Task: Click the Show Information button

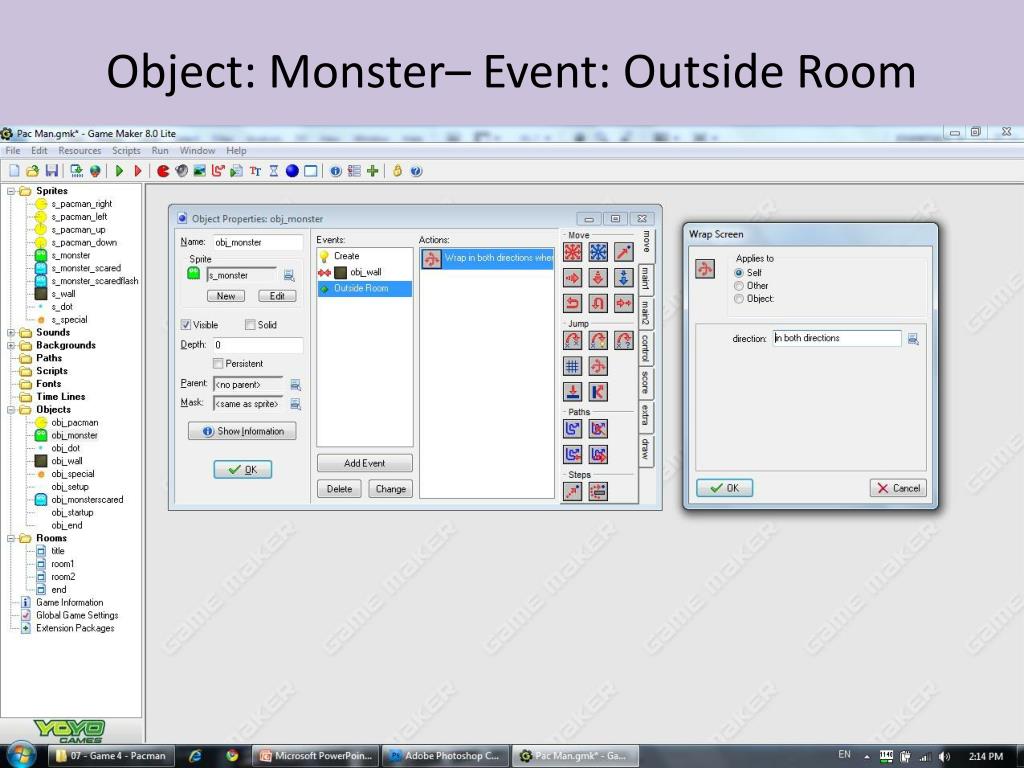Action: pos(242,431)
